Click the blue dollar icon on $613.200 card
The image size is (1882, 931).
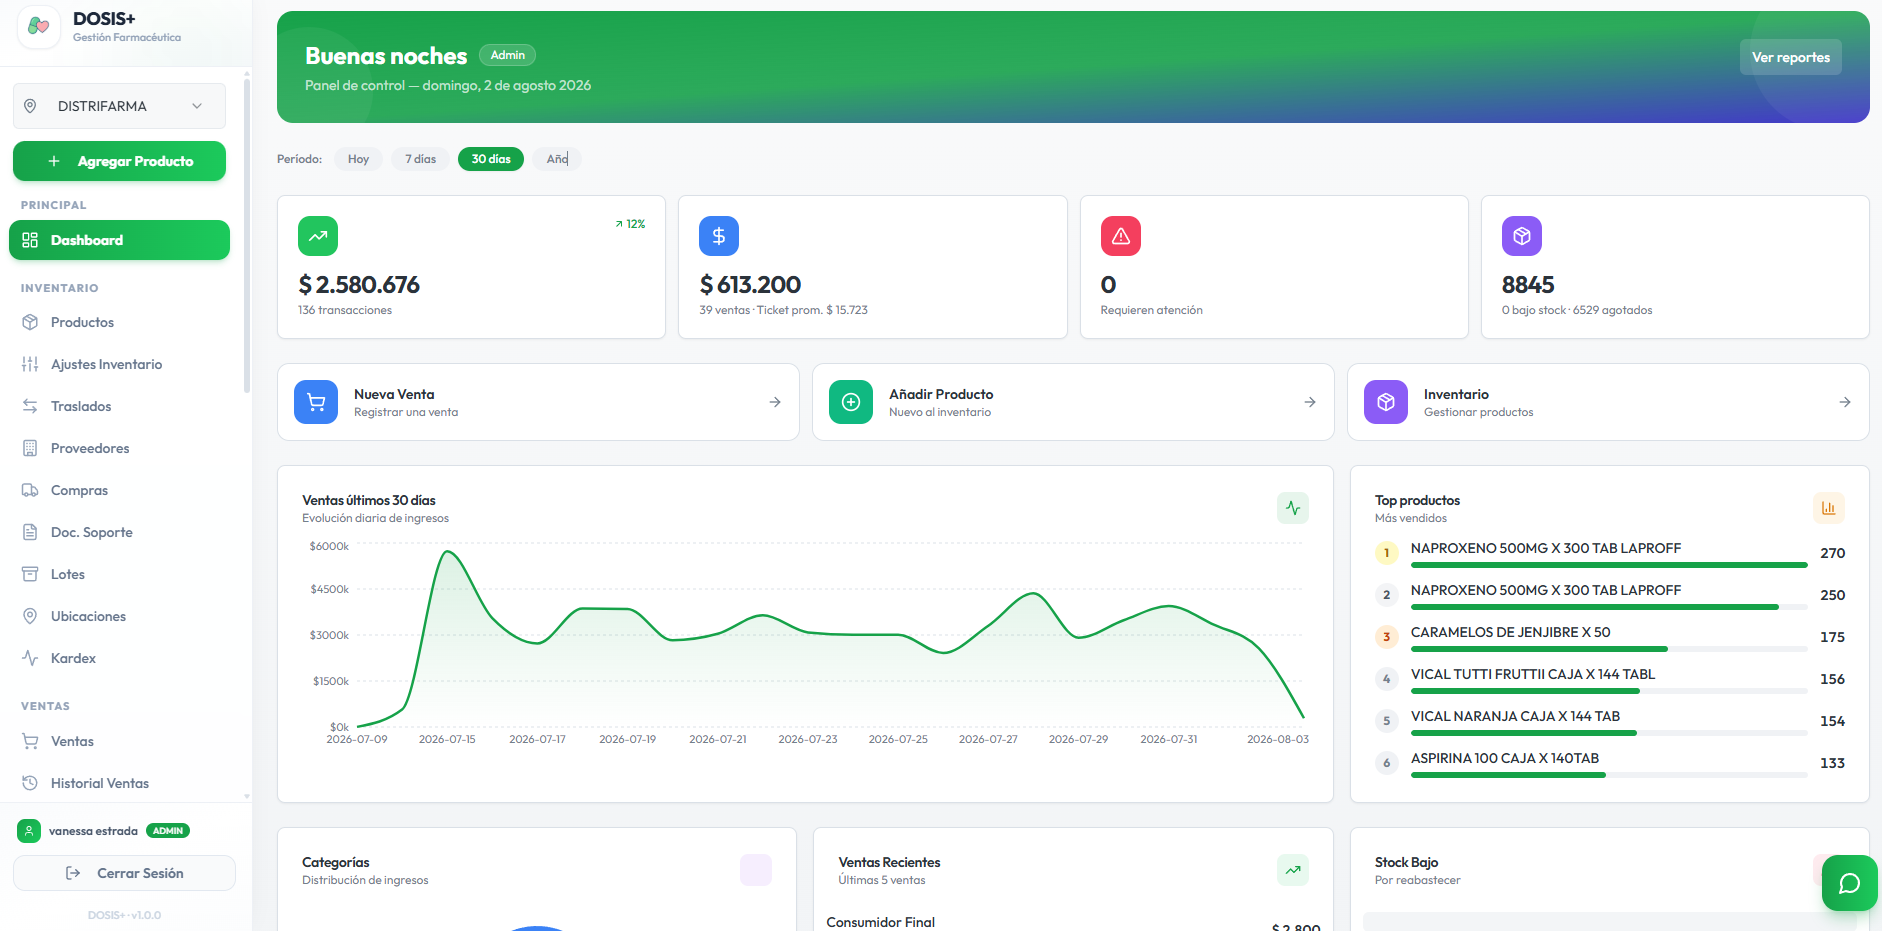coord(719,236)
